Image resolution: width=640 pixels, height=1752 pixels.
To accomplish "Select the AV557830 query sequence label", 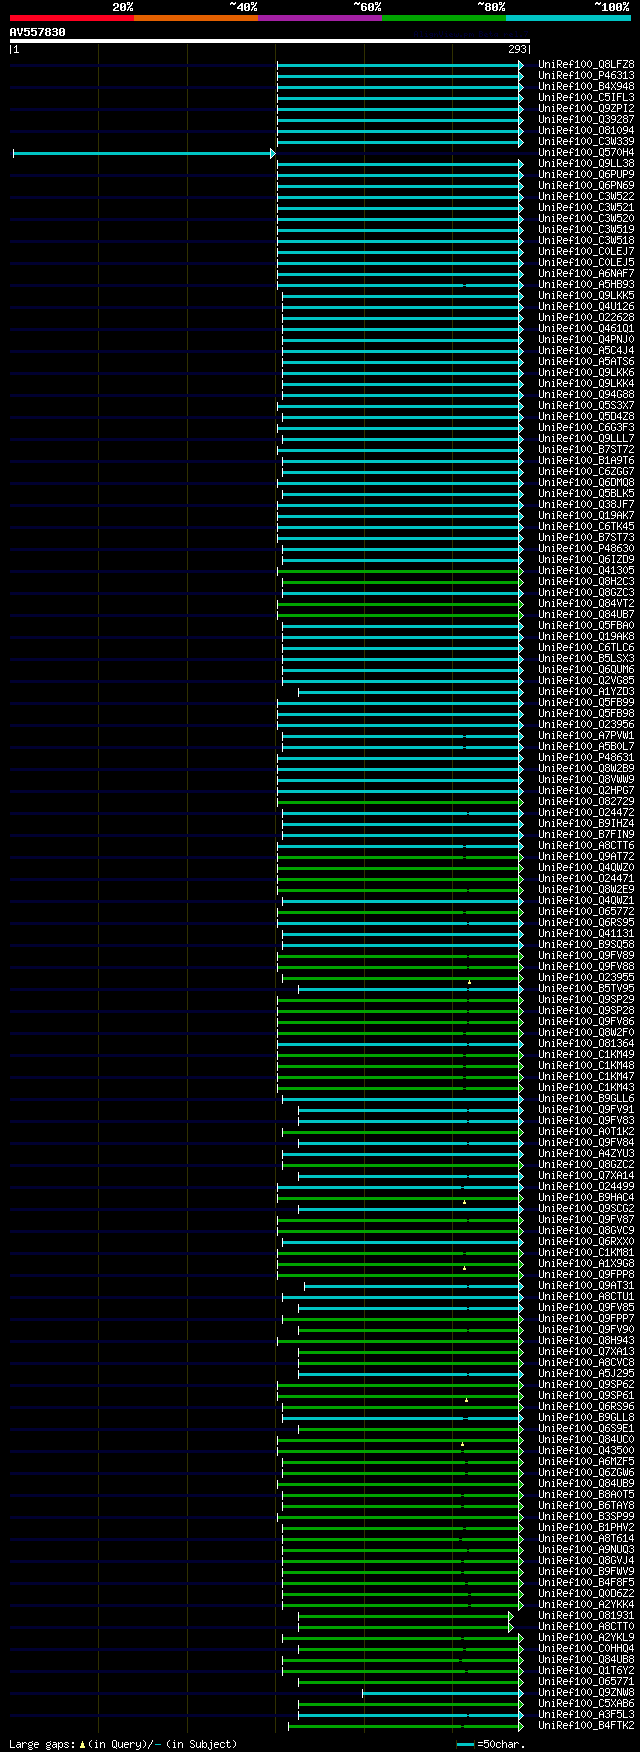I will (x=38, y=32).
